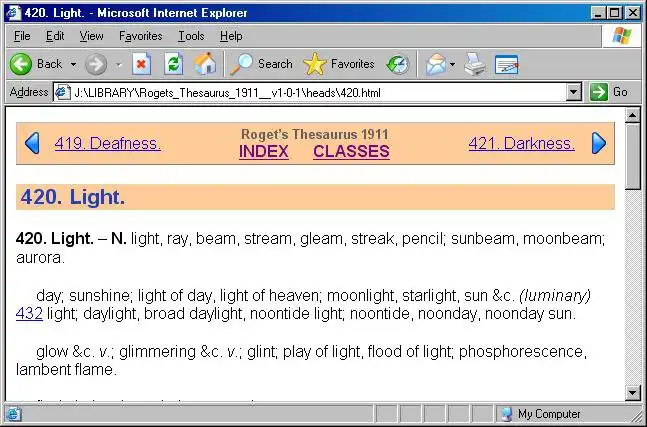This screenshot has height=427, width=647.
Task: Click the My Computer zone indicator
Action: [540, 414]
